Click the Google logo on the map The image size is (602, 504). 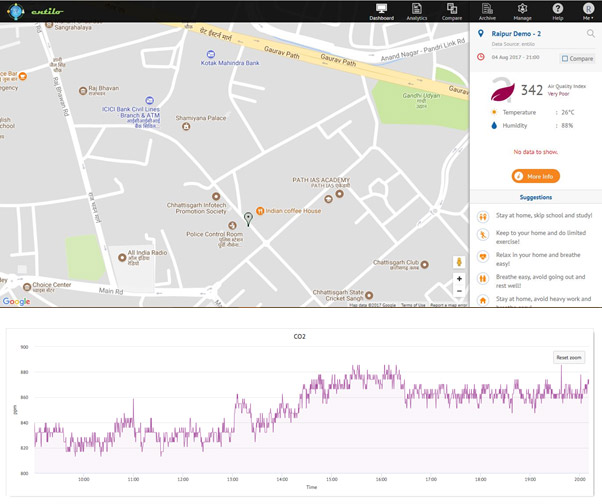16,301
